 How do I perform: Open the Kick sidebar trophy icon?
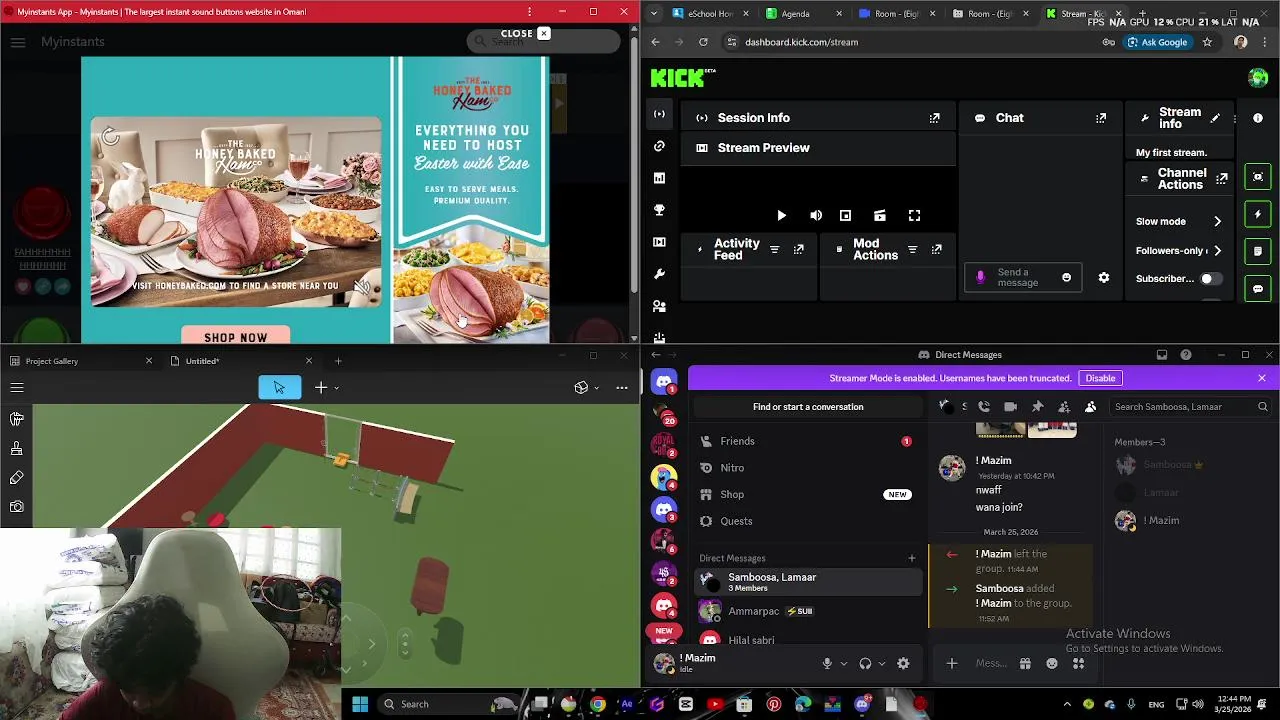[659, 210]
